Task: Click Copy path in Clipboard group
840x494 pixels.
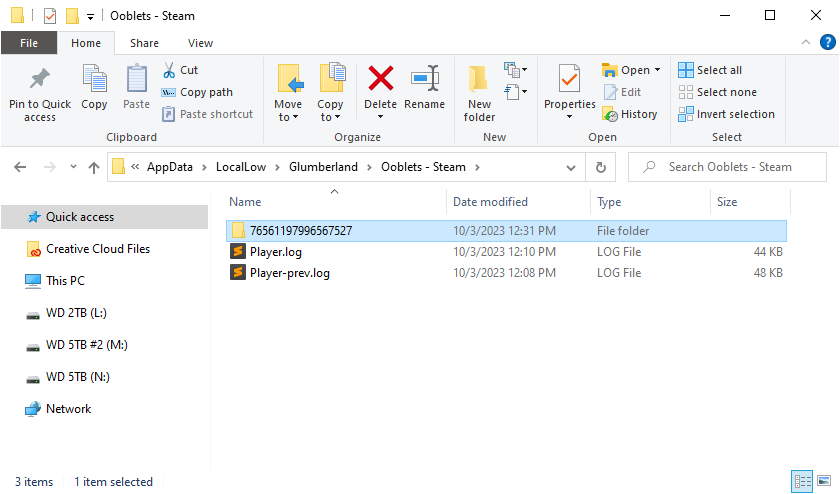Action: click(x=198, y=92)
